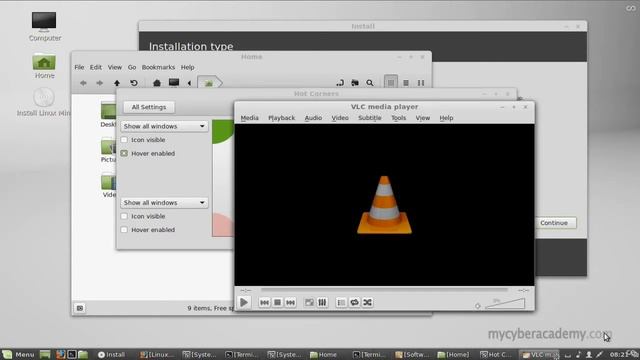Click file manager Computer toolbar icon

174,83
